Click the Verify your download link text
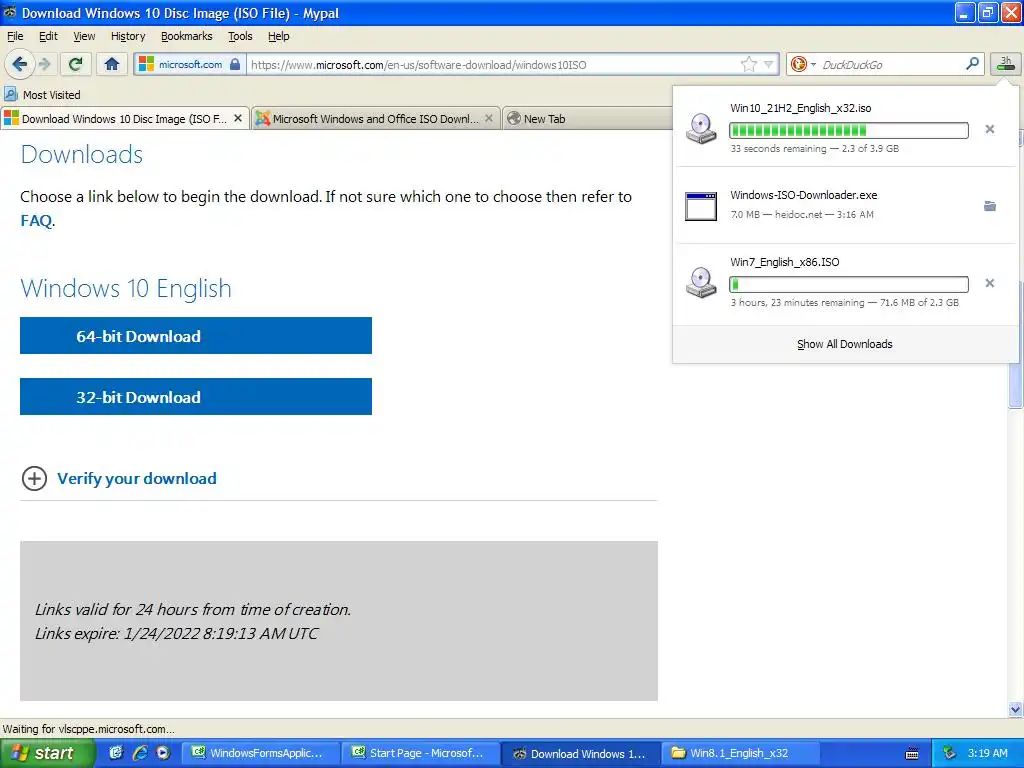Viewport: 1024px width, 768px height. pos(136,479)
